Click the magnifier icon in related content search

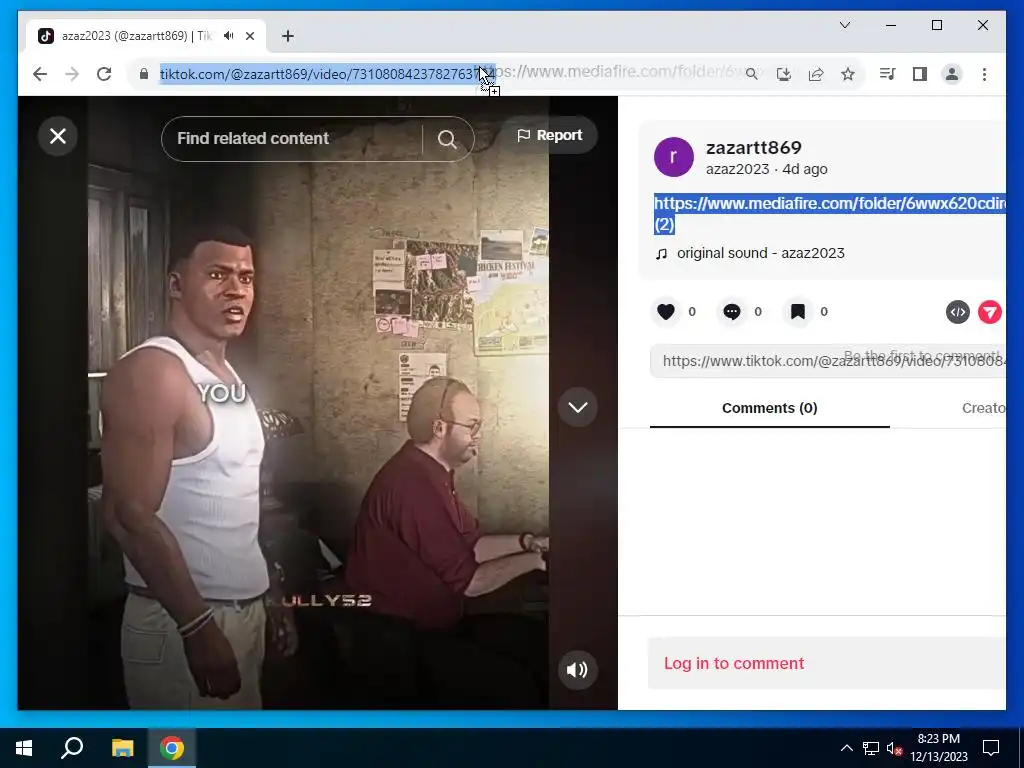[x=447, y=138]
